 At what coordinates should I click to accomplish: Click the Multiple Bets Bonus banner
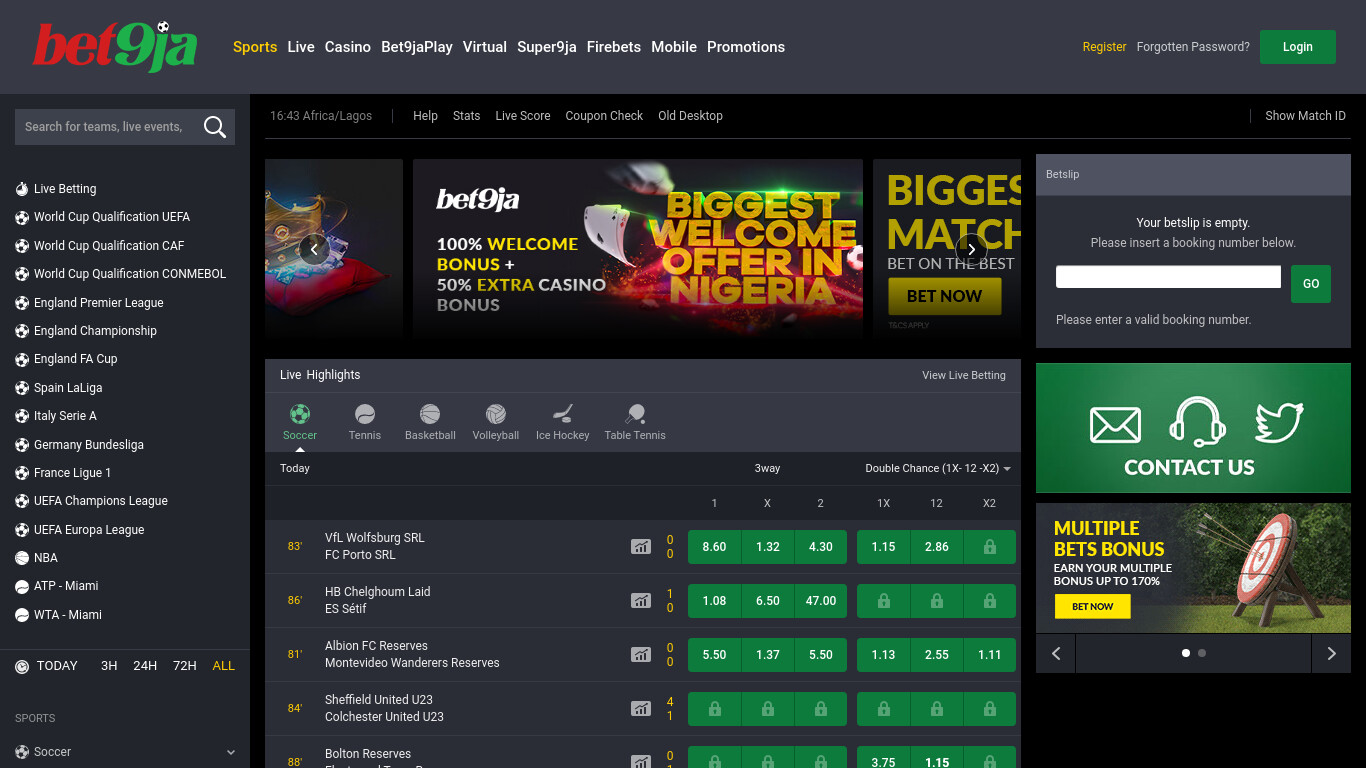pyautogui.click(x=1193, y=568)
